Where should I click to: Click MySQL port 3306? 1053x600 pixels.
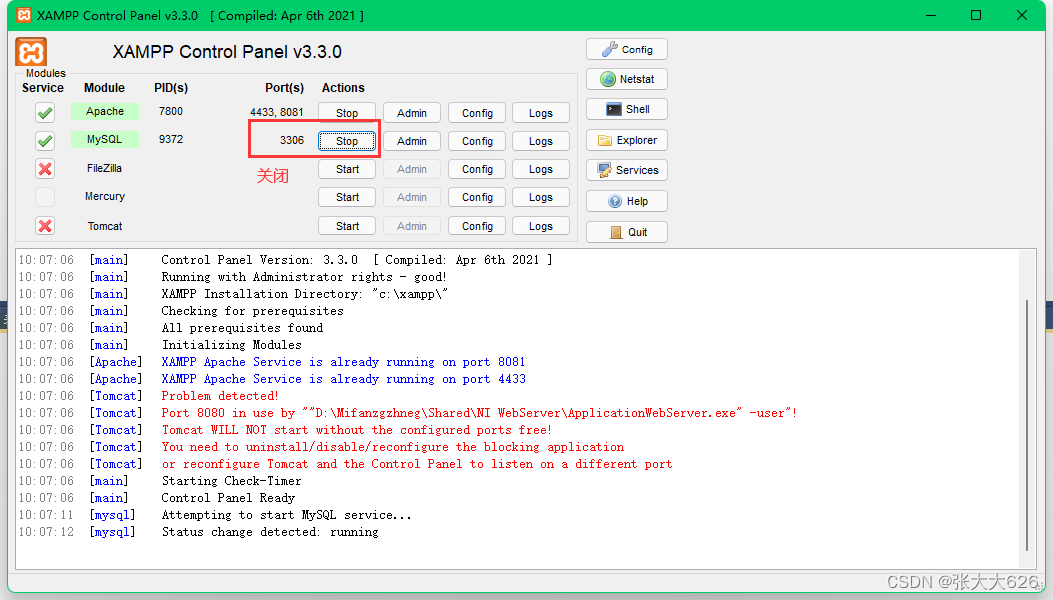[x=292, y=140]
